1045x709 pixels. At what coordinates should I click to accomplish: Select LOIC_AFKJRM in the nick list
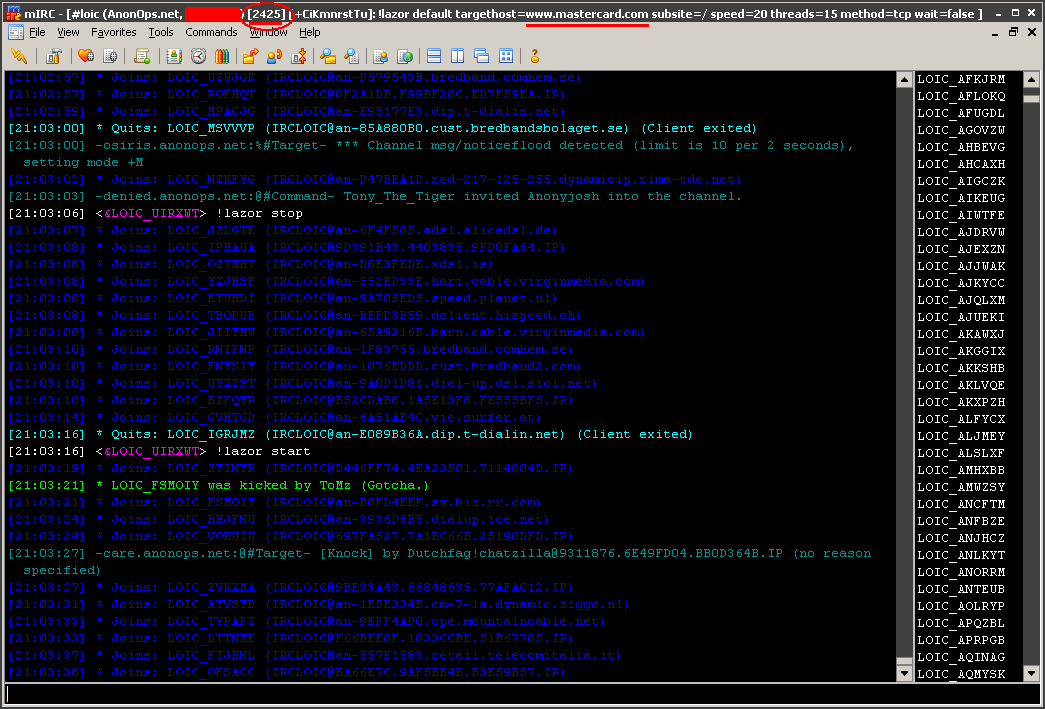(960, 79)
